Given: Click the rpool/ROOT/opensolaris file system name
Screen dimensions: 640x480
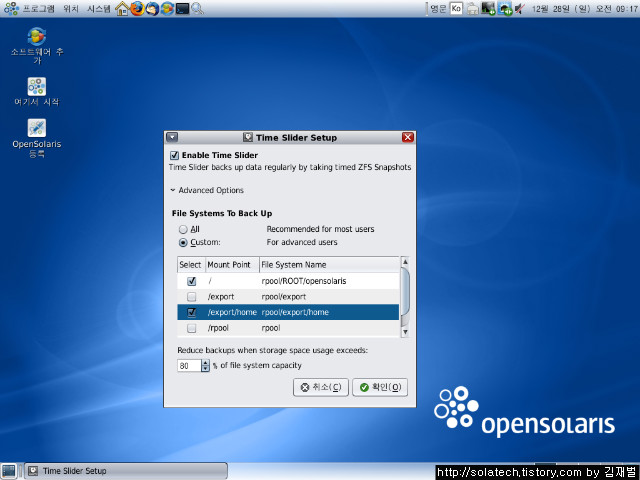Looking at the screenshot, I should pos(304,281).
